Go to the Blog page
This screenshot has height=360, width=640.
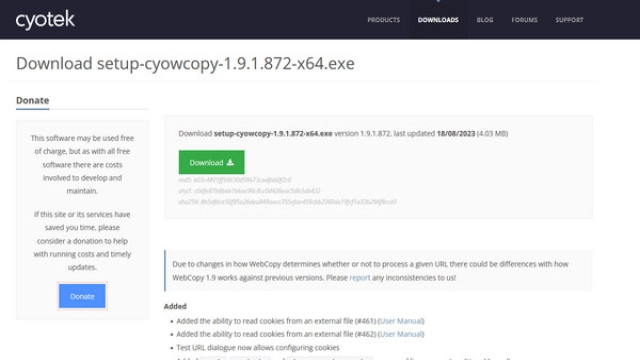pos(485,20)
